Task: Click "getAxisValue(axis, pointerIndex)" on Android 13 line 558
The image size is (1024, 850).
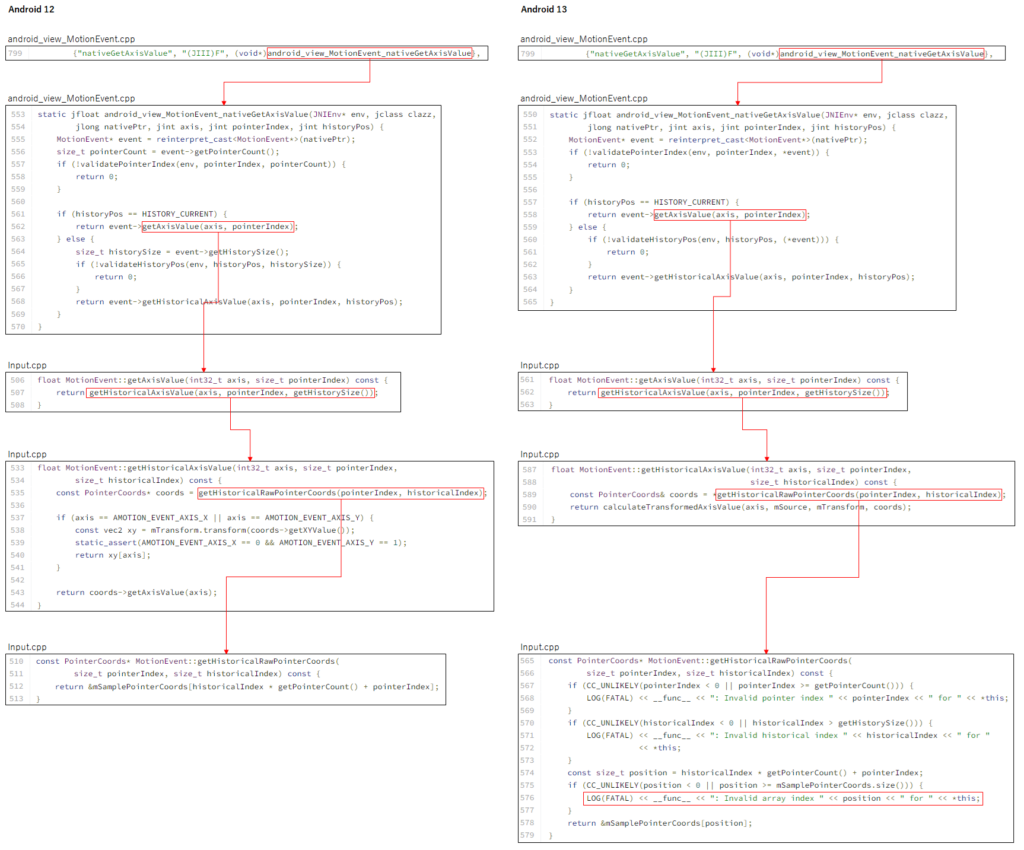Action: pyautogui.click(x=731, y=214)
